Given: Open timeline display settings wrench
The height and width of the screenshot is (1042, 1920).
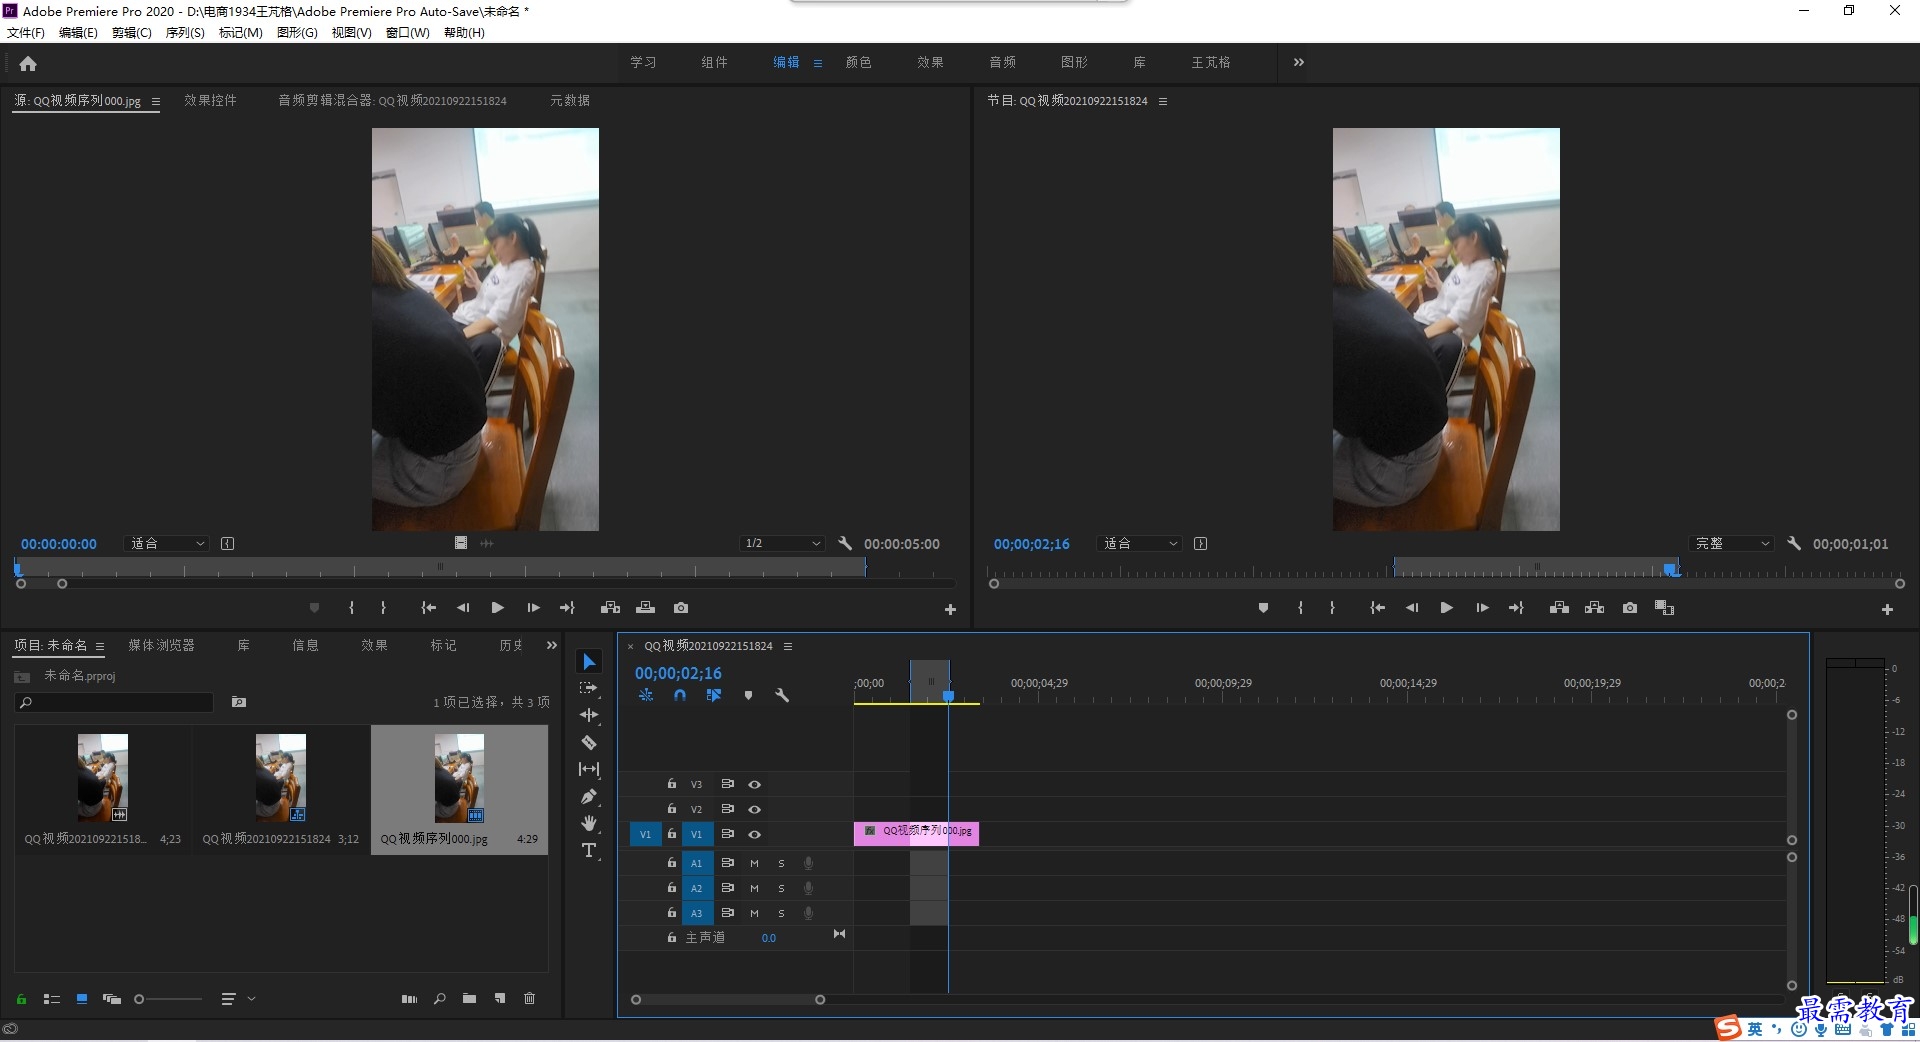Looking at the screenshot, I should [x=782, y=695].
